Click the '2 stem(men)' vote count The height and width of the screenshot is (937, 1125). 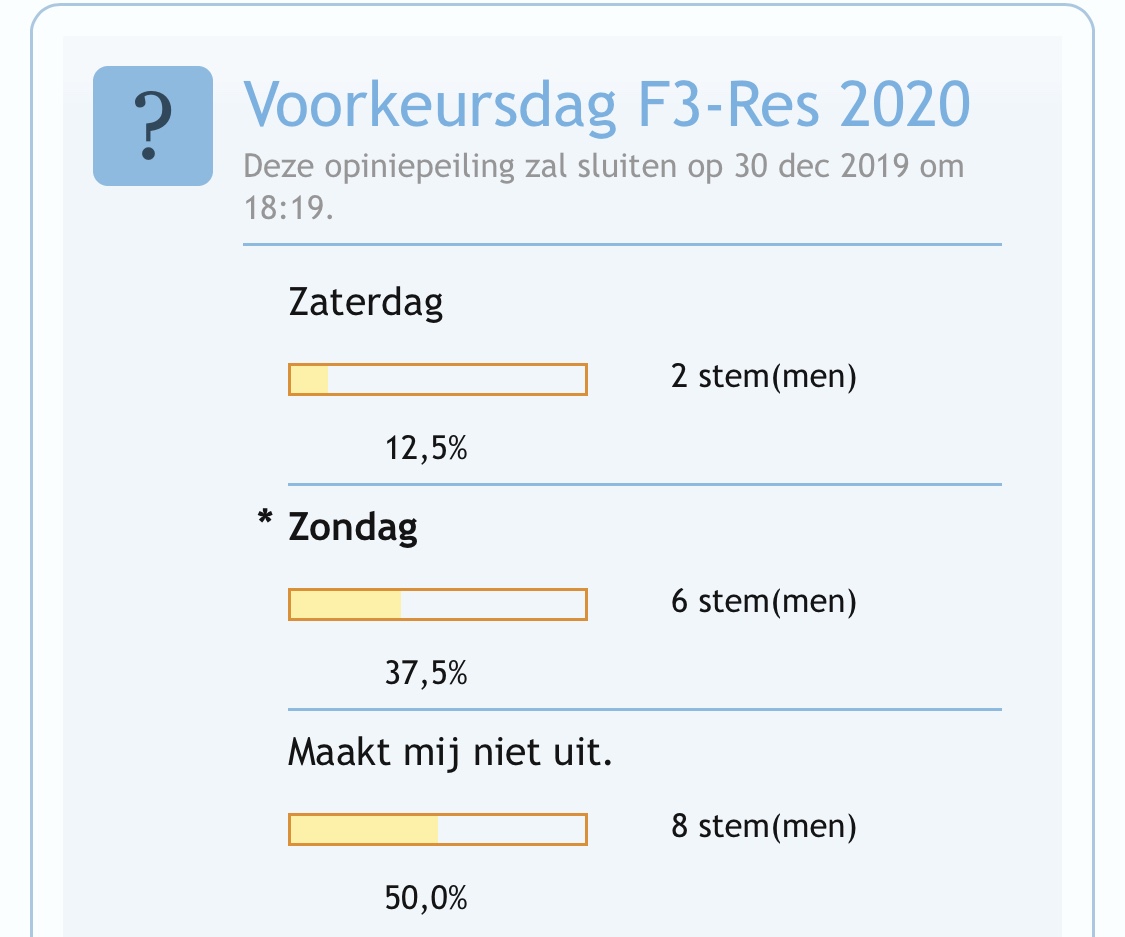(763, 377)
